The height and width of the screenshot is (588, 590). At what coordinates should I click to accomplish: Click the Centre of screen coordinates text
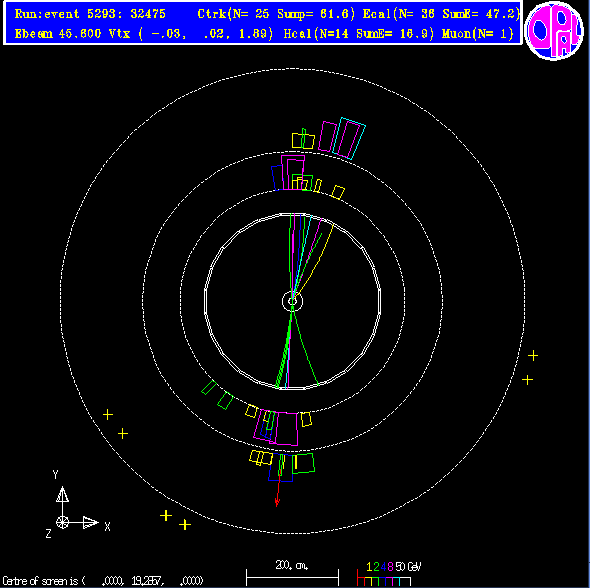pos(103,581)
